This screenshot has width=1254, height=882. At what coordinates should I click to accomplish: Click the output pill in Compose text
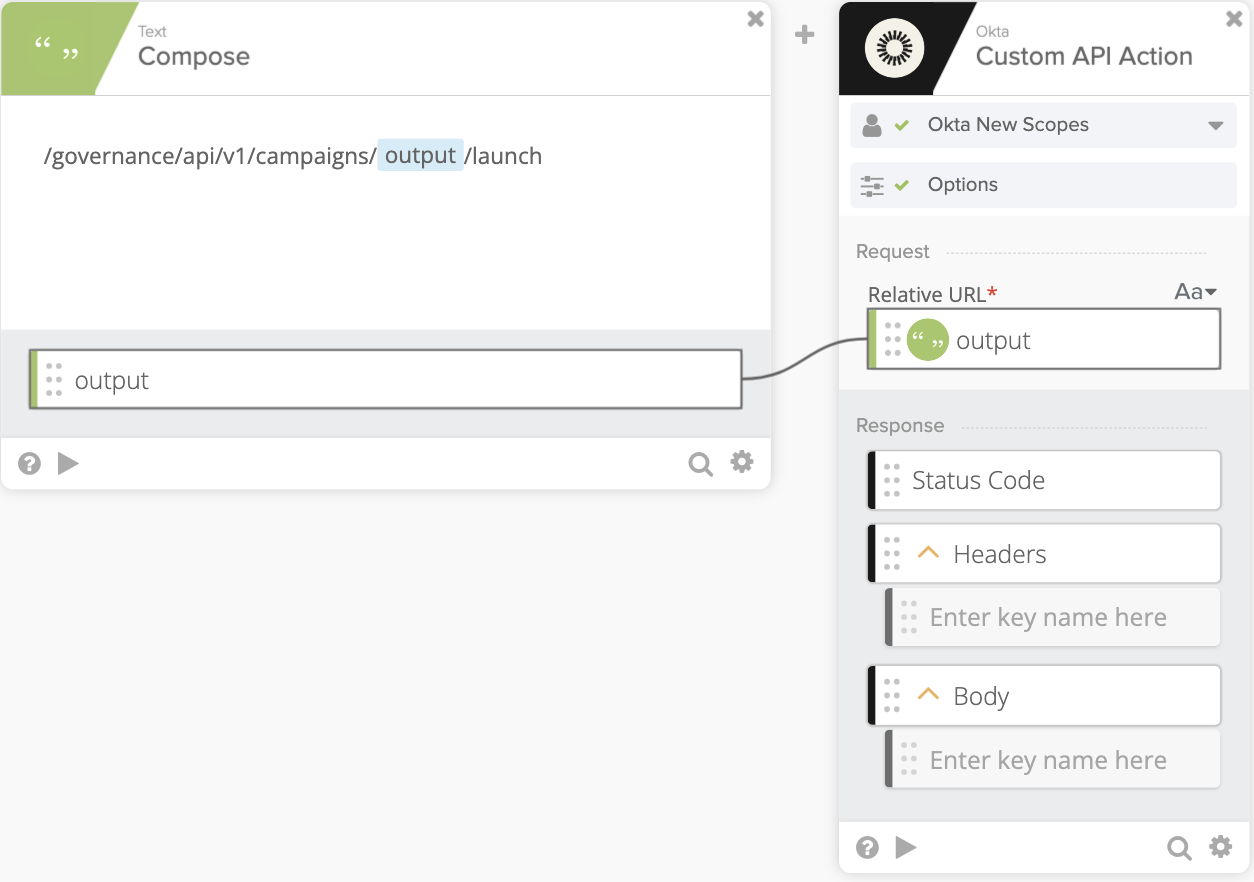click(x=420, y=156)
